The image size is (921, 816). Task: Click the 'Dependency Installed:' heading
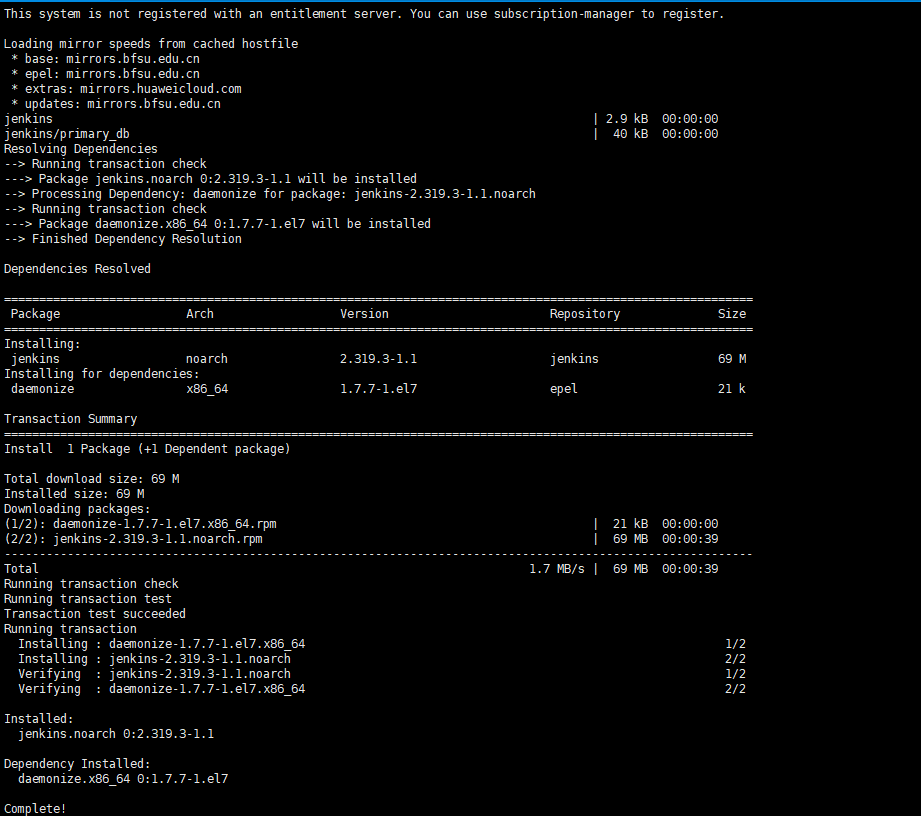click(78, 764)
